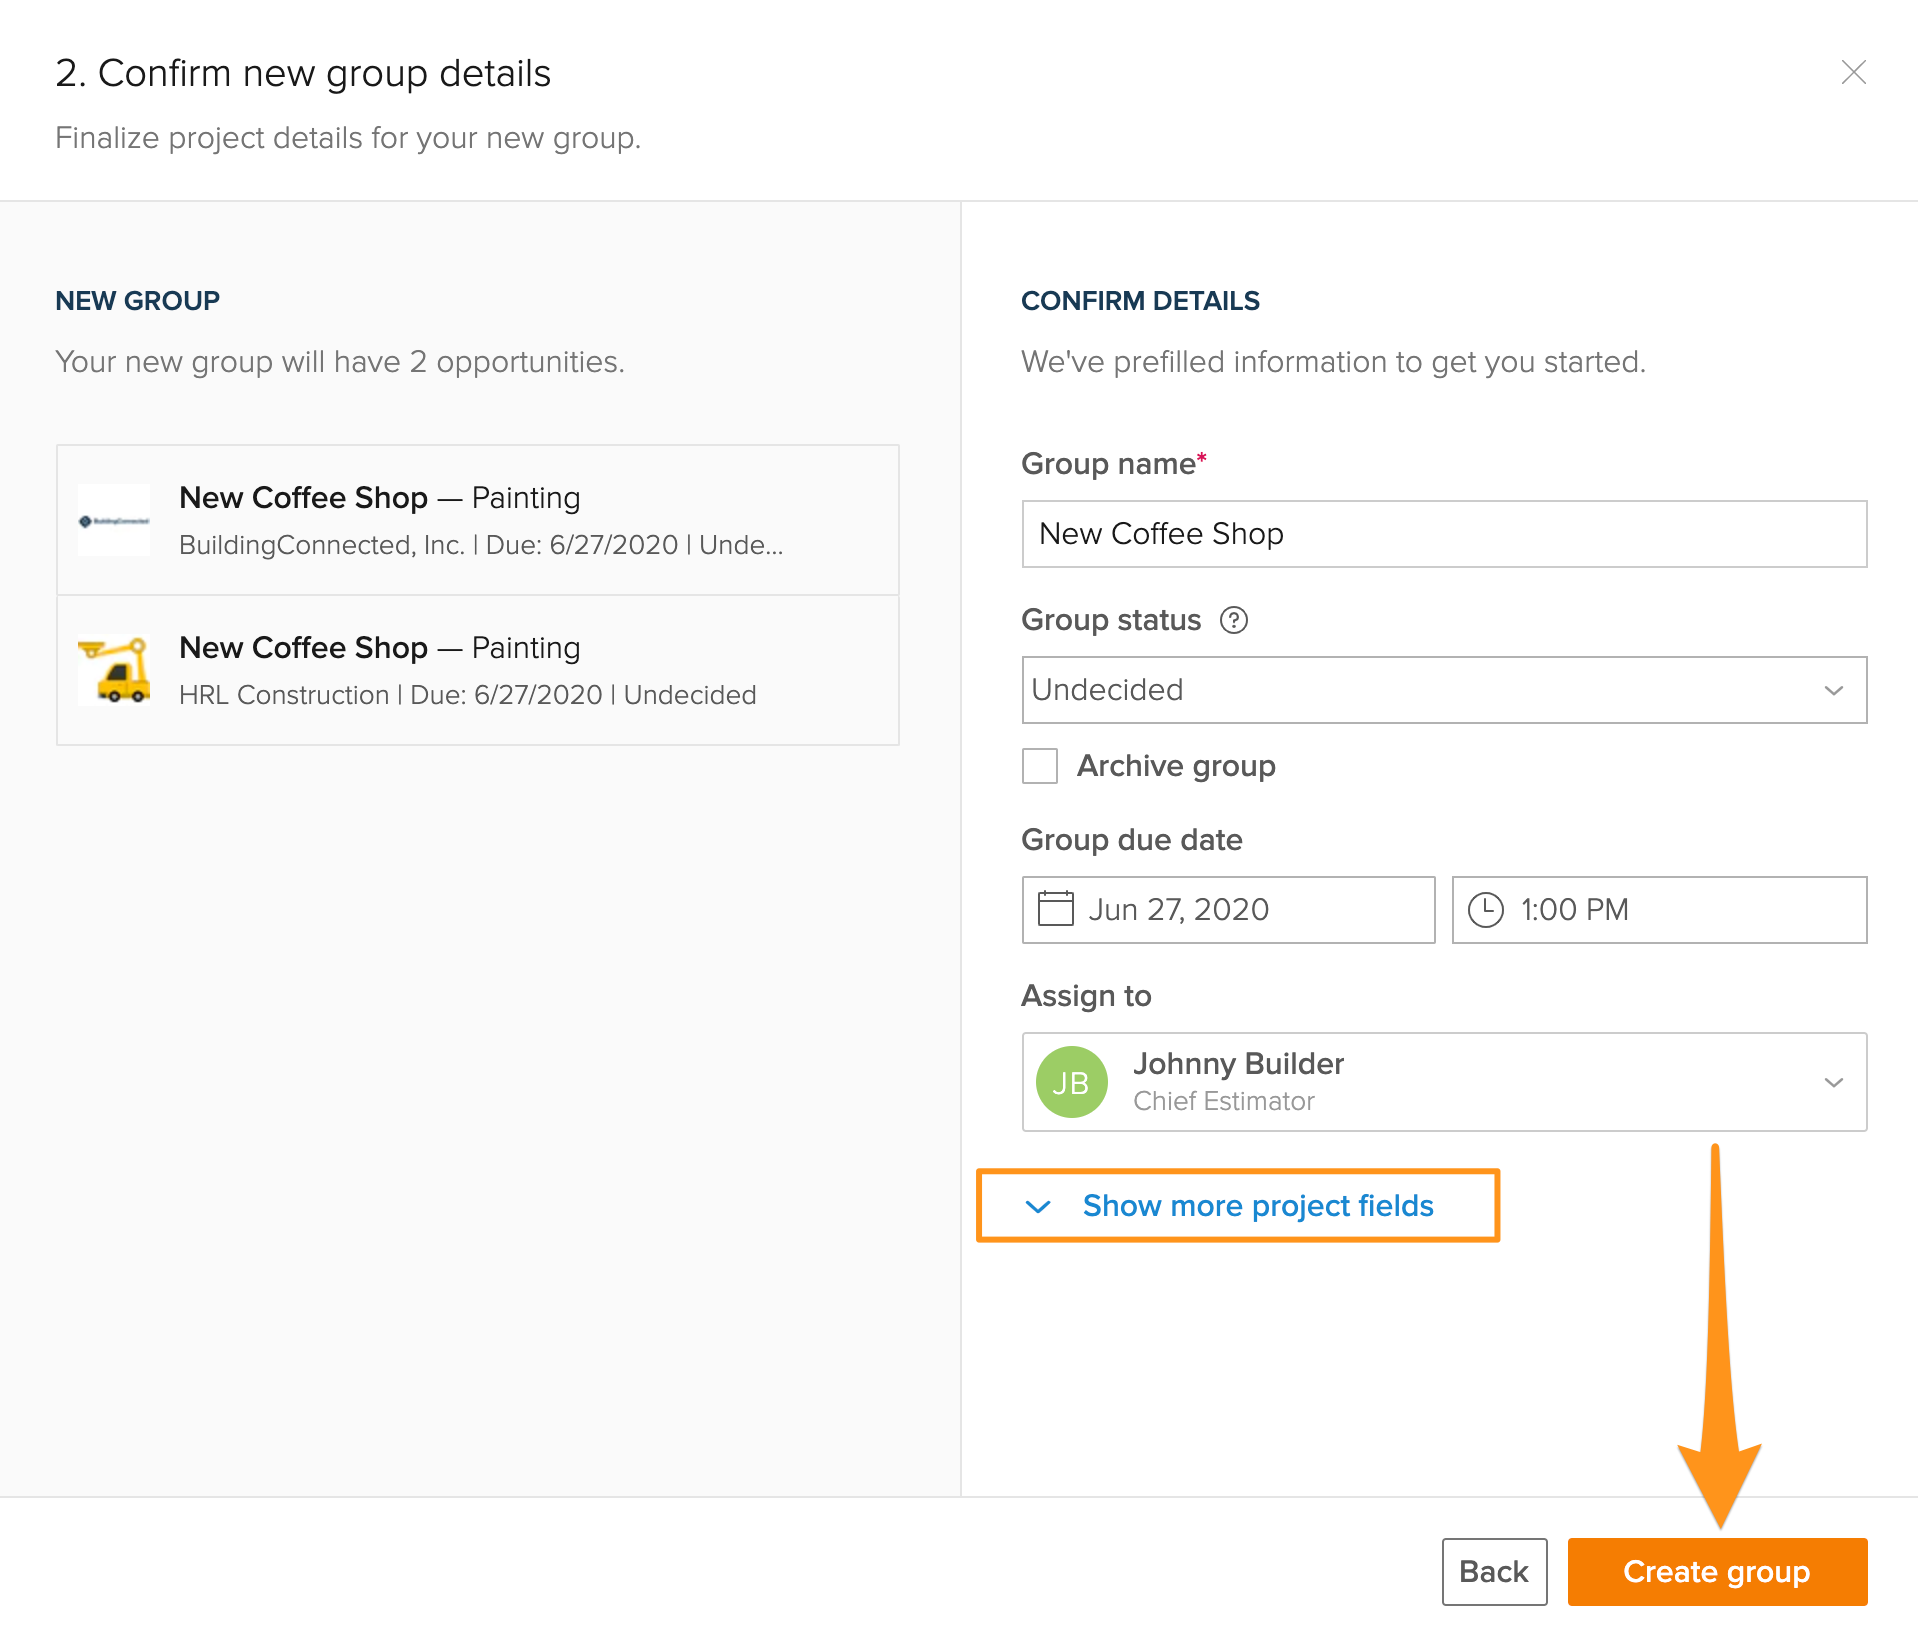
Task: Click the Group name input field
Action: pyautogui.click(x=1443, y=534)
